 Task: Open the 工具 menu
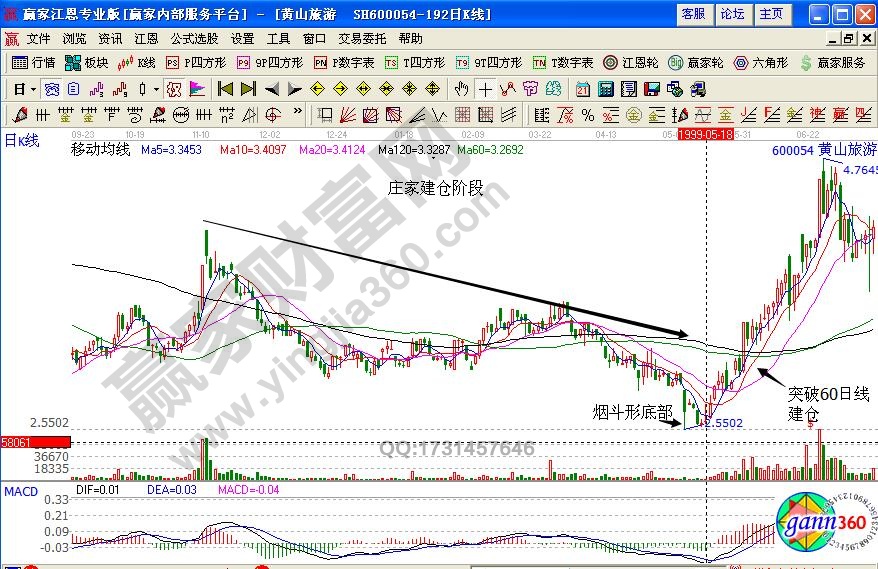tap(278, 39)
